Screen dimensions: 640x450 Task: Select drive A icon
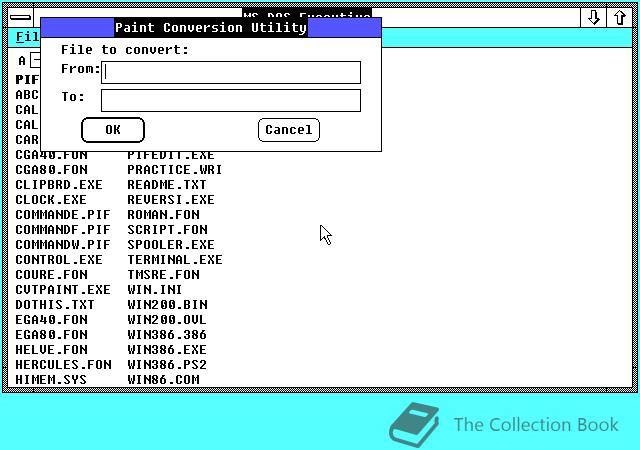click(29, 61)
